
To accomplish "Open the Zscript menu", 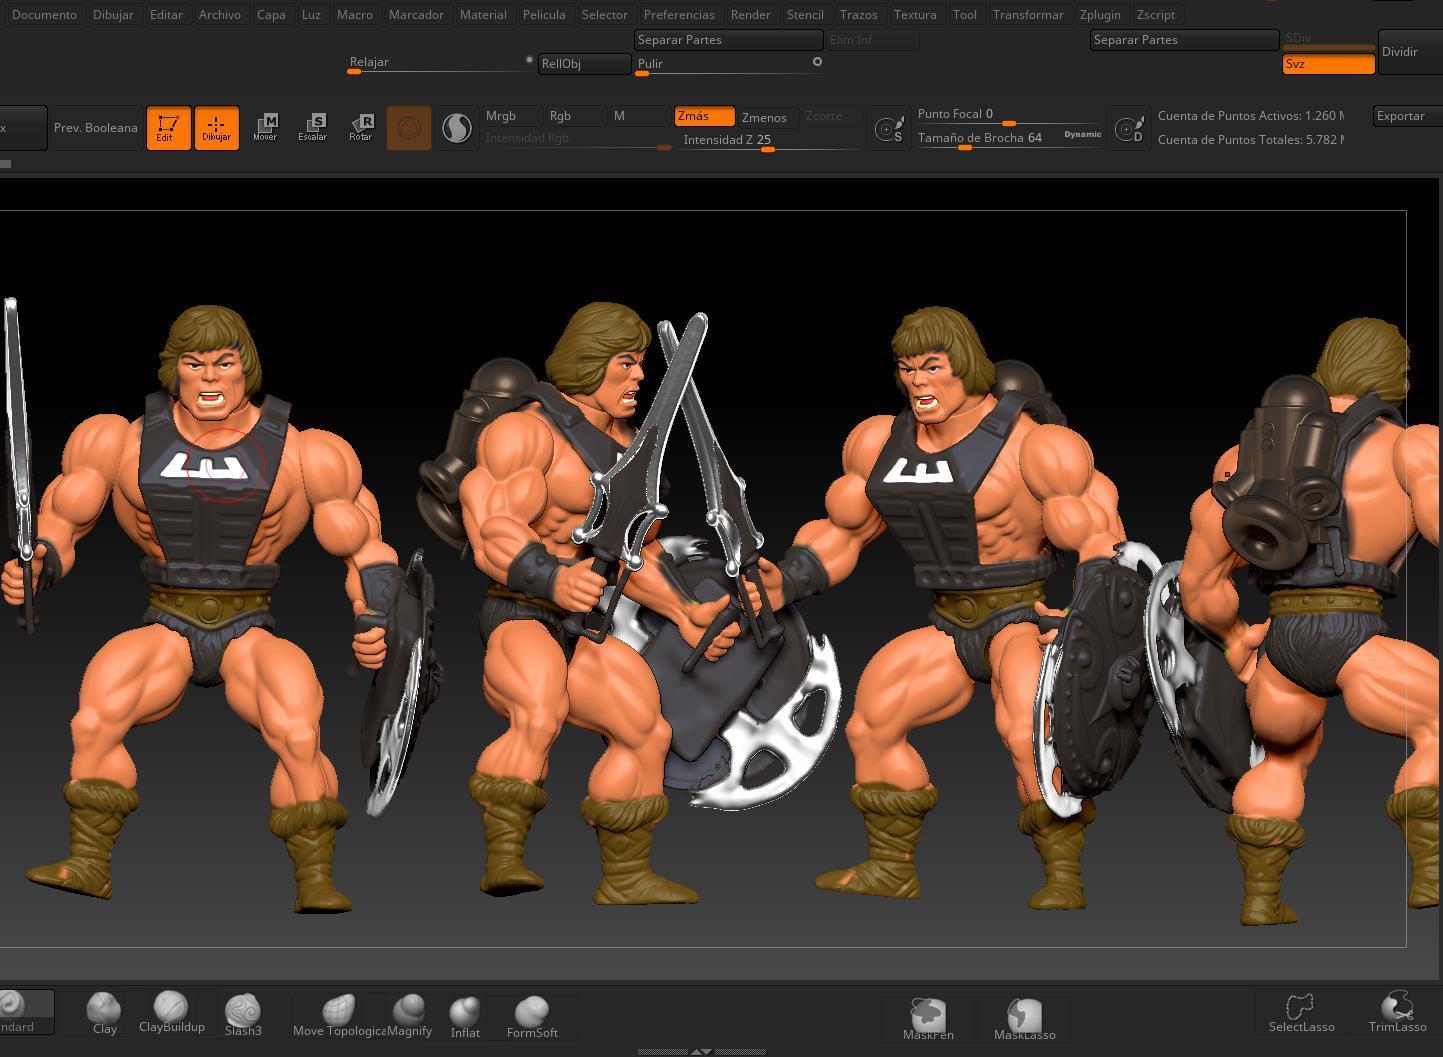I will (x=1156, y=15).
